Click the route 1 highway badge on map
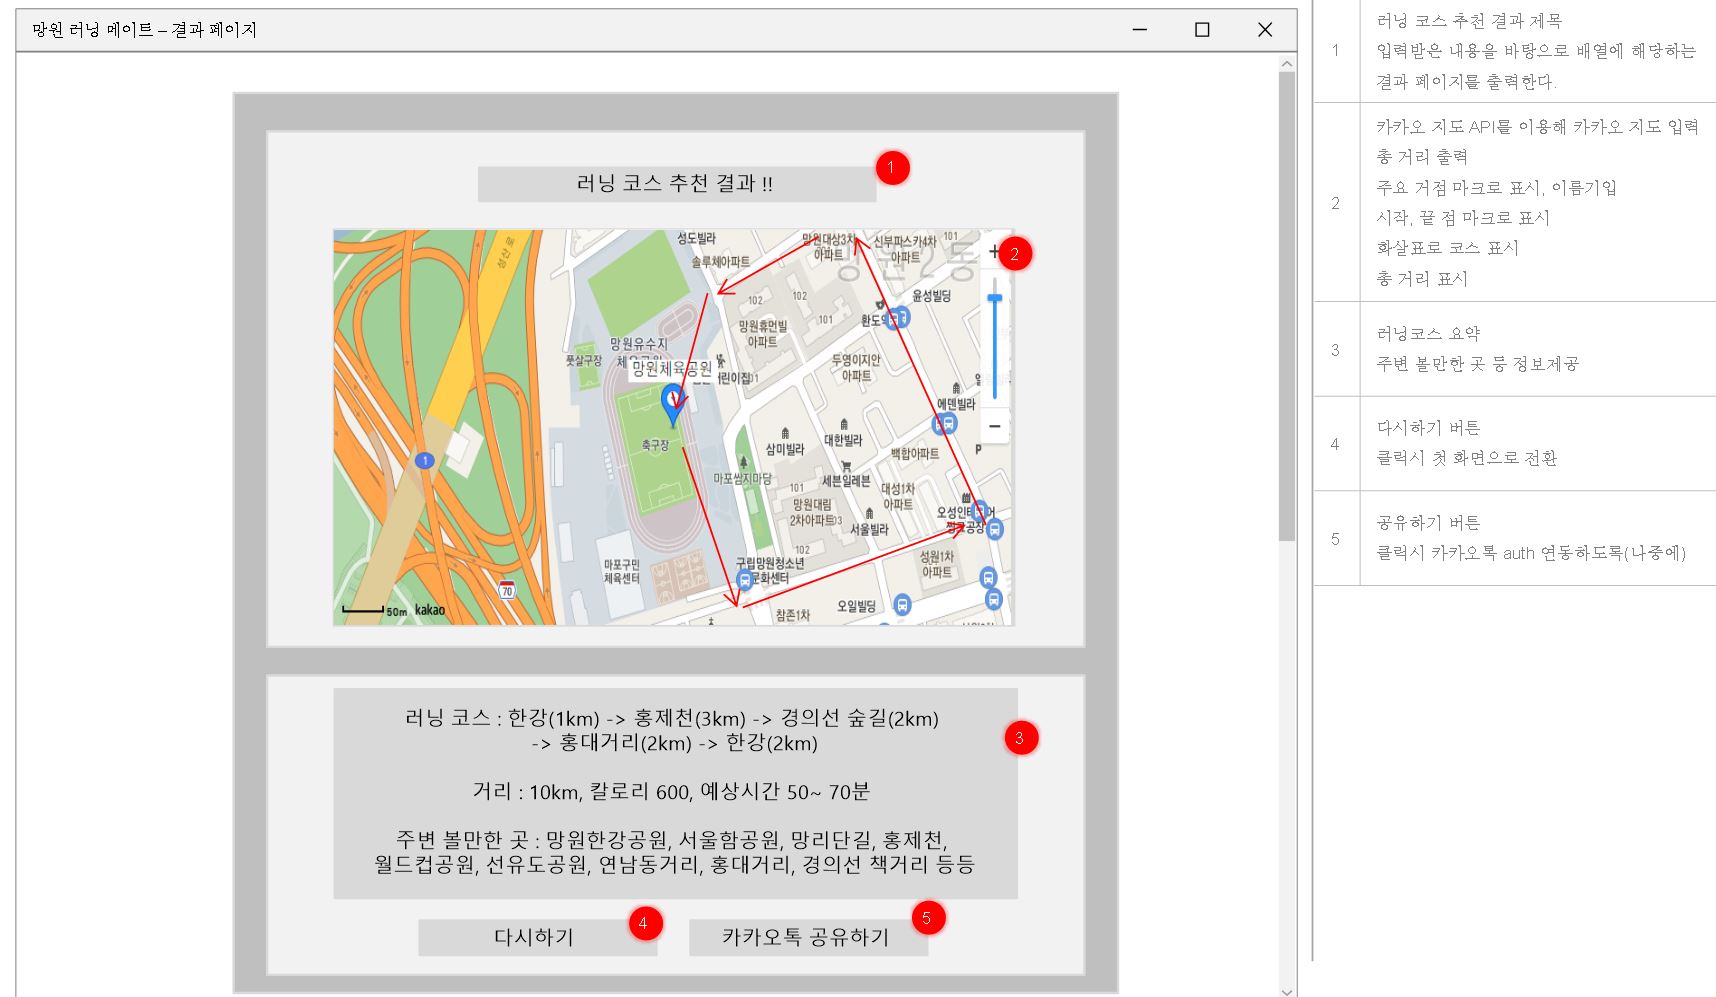 (424, 460)
